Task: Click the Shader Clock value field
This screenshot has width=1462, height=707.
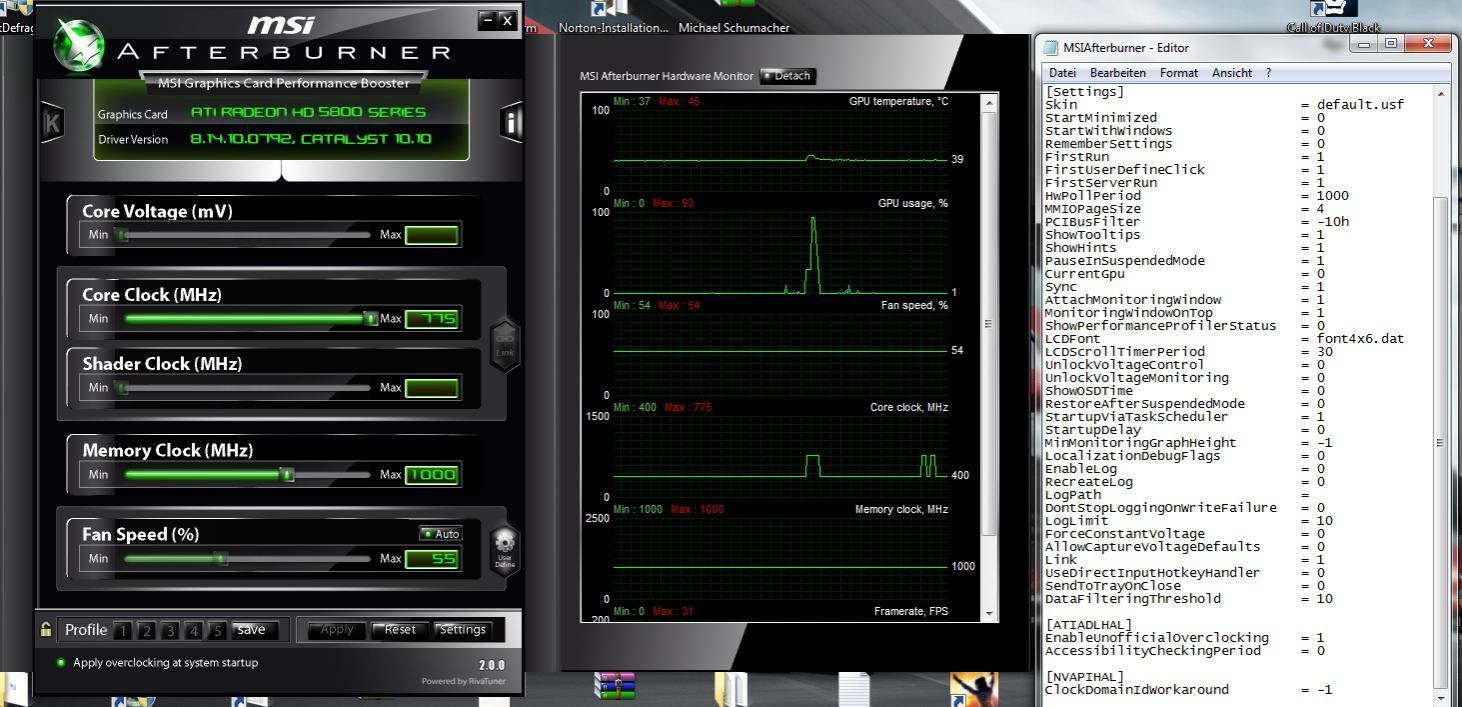Action: [x=432, y=388]
